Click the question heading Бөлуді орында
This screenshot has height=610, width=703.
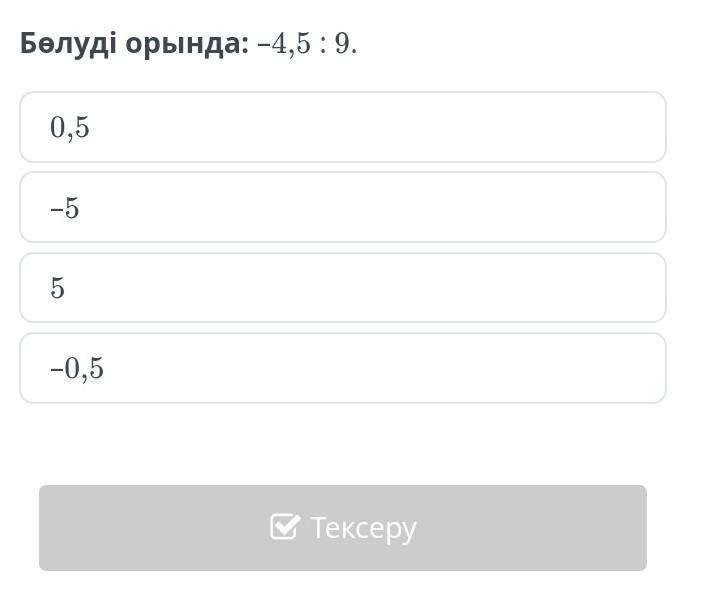(x=134, y=44)
